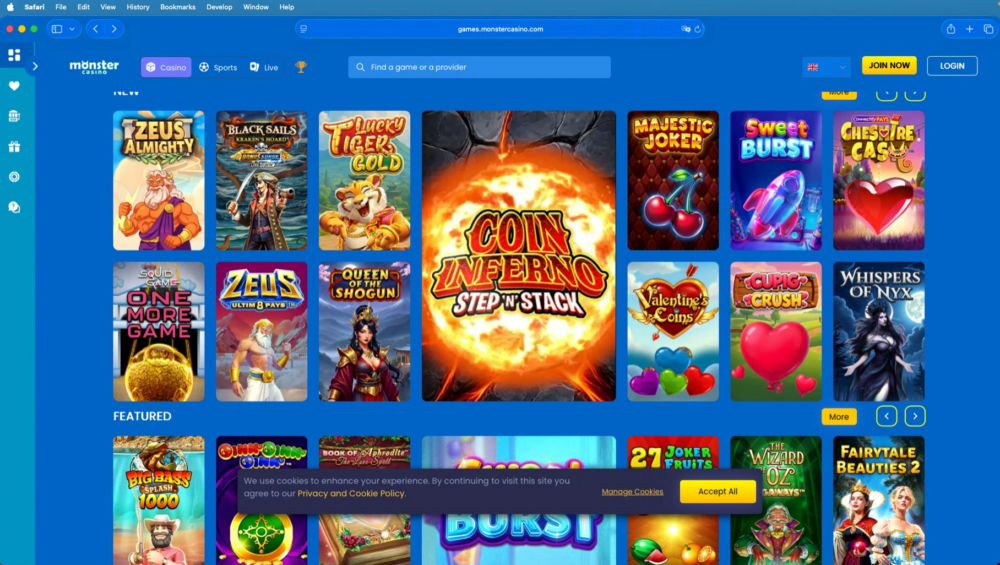
Task: Click the page settings icon in address bar
Action: click(304, 29)
